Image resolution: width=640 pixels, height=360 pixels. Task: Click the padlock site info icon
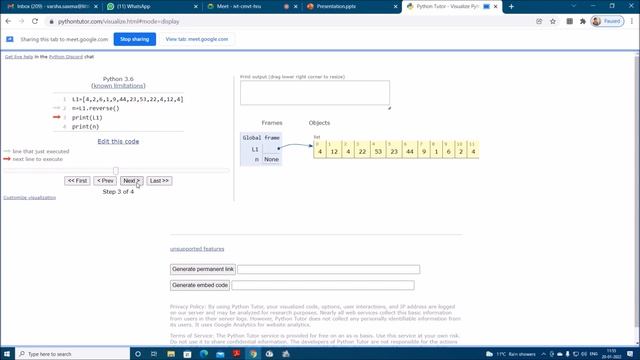point(51,22)
